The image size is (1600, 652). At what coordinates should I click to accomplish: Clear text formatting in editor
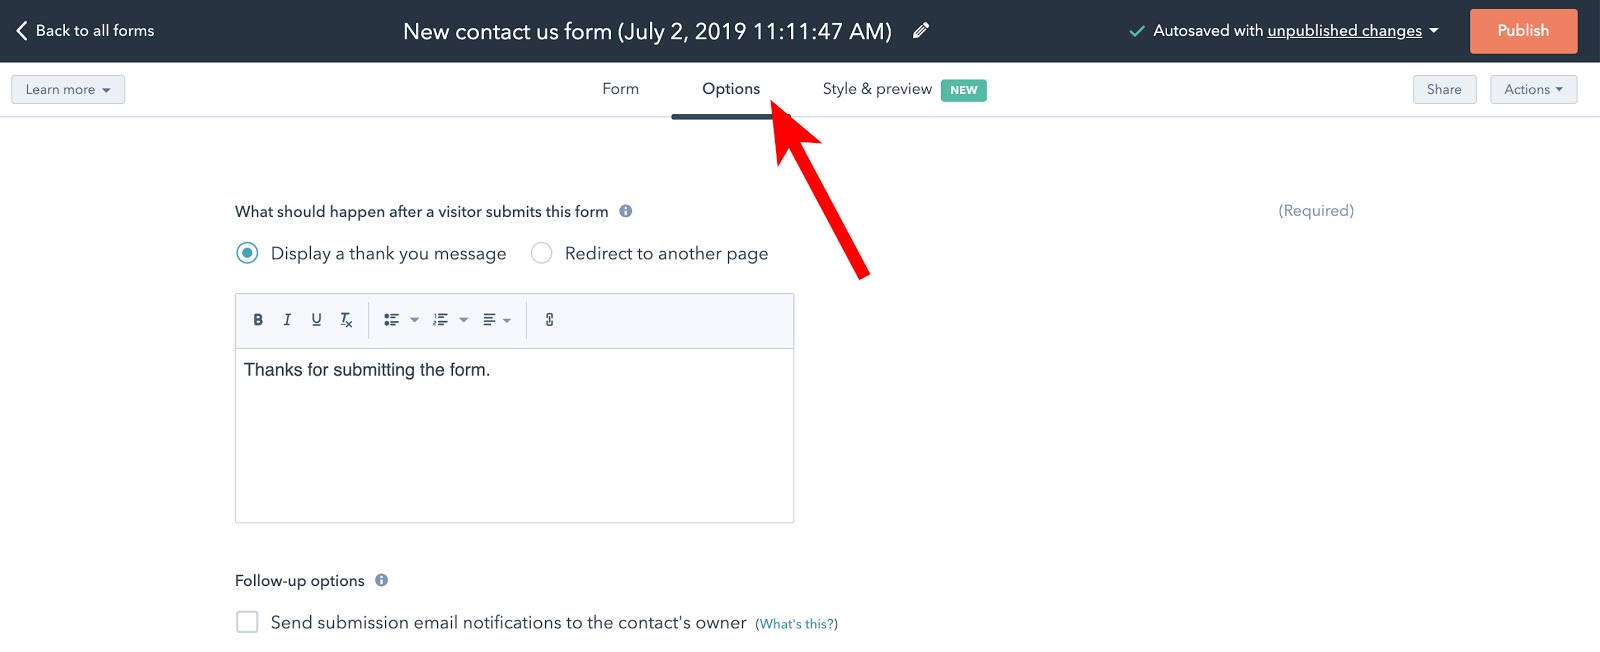click(346, 320)
